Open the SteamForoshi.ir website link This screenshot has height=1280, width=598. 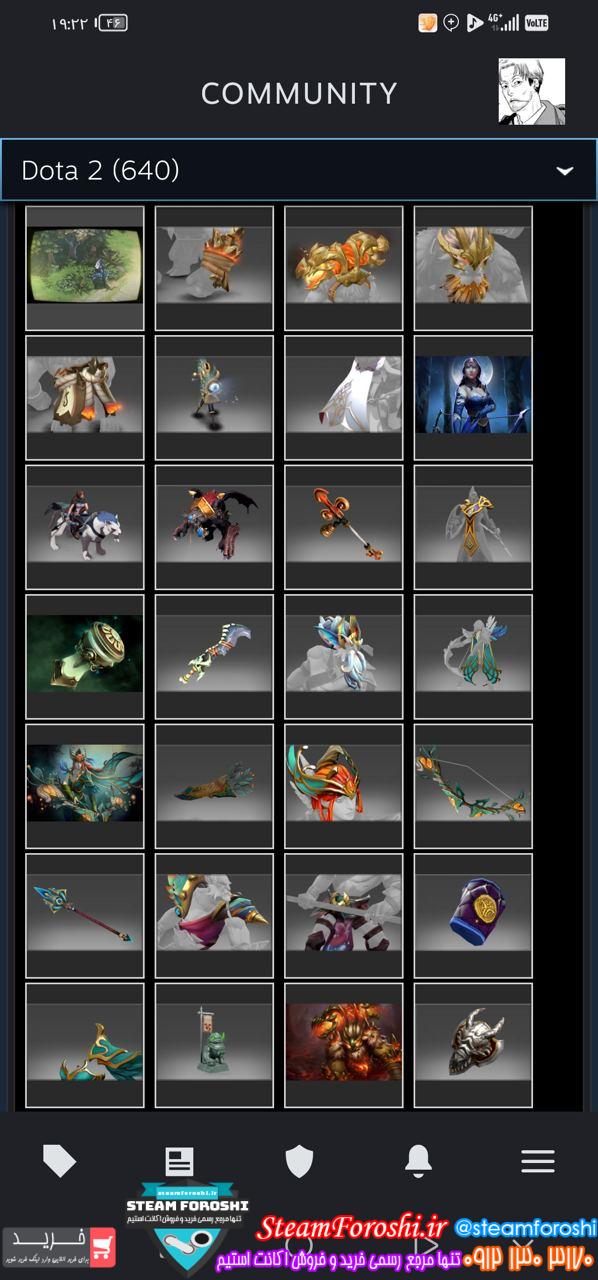pos(351,1228)
